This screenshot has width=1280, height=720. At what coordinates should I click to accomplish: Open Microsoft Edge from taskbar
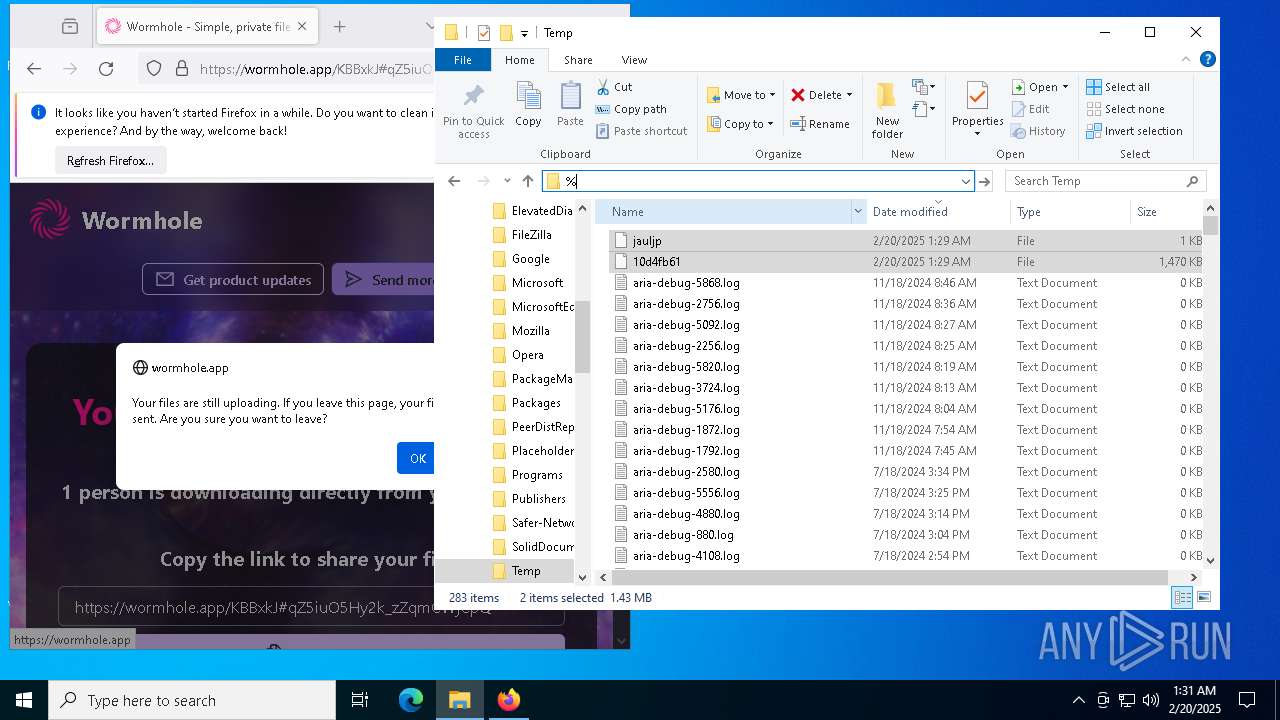411,700
